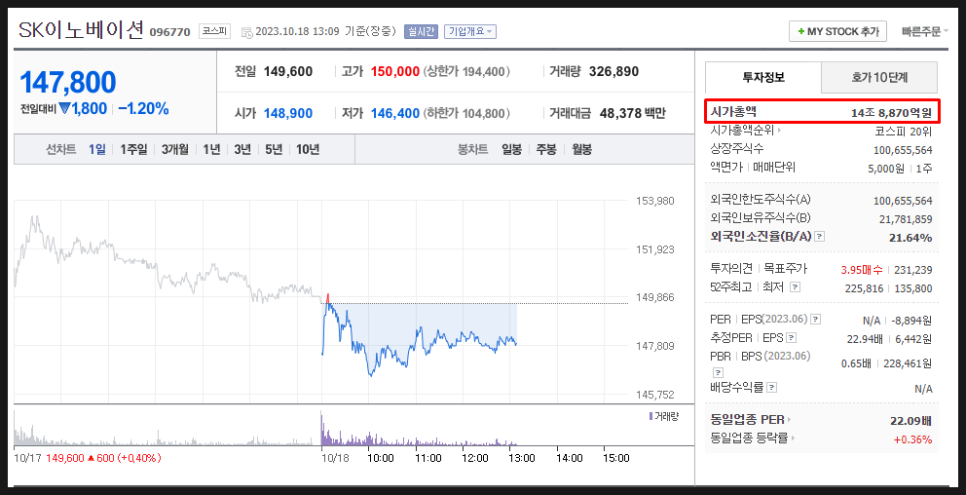Image resolution: width=966 pixels, height=495 pixels.
Task: Click the 전일 value 149,600 in header
Action: pyautogui.click(x=288, y=72)
